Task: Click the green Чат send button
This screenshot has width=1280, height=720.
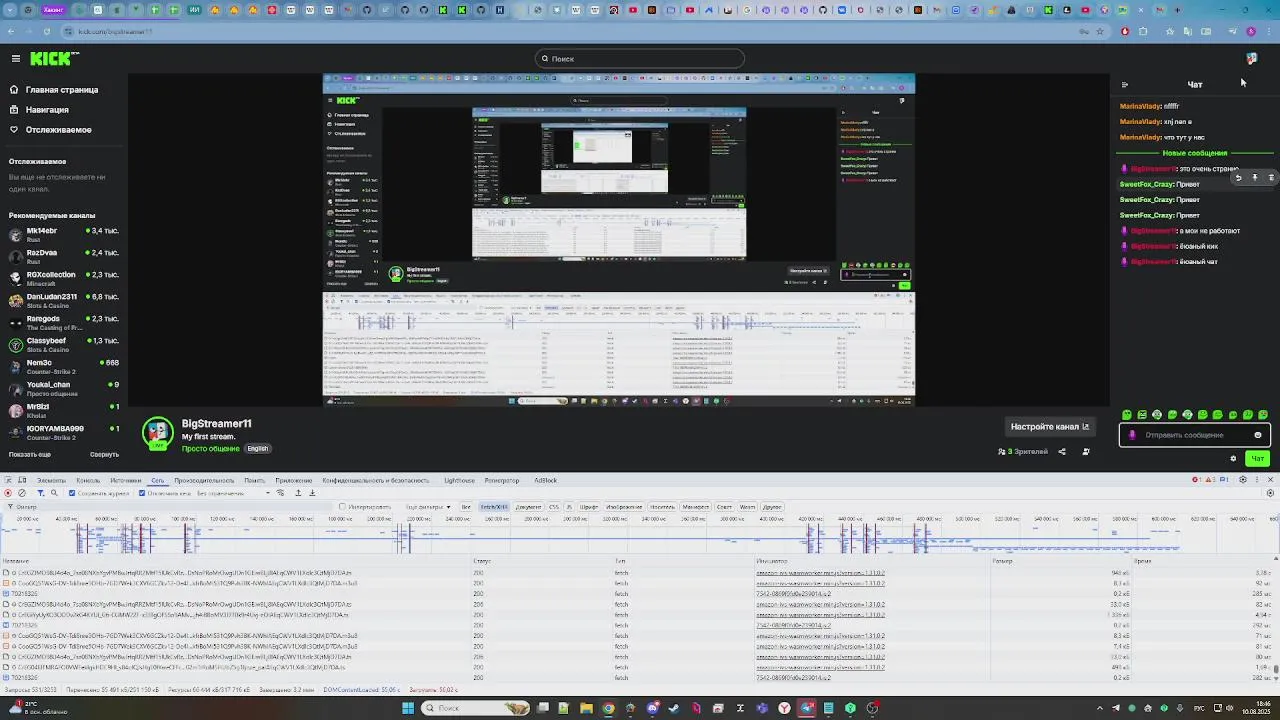Action: 1257,459
